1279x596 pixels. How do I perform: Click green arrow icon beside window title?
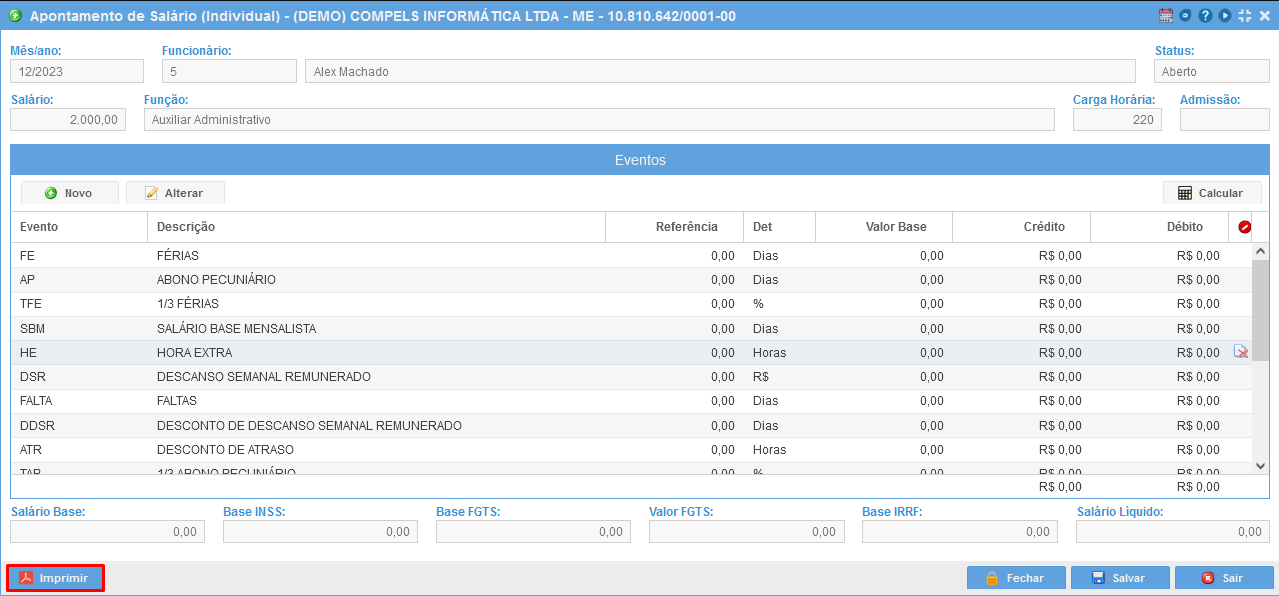(15, 16)
